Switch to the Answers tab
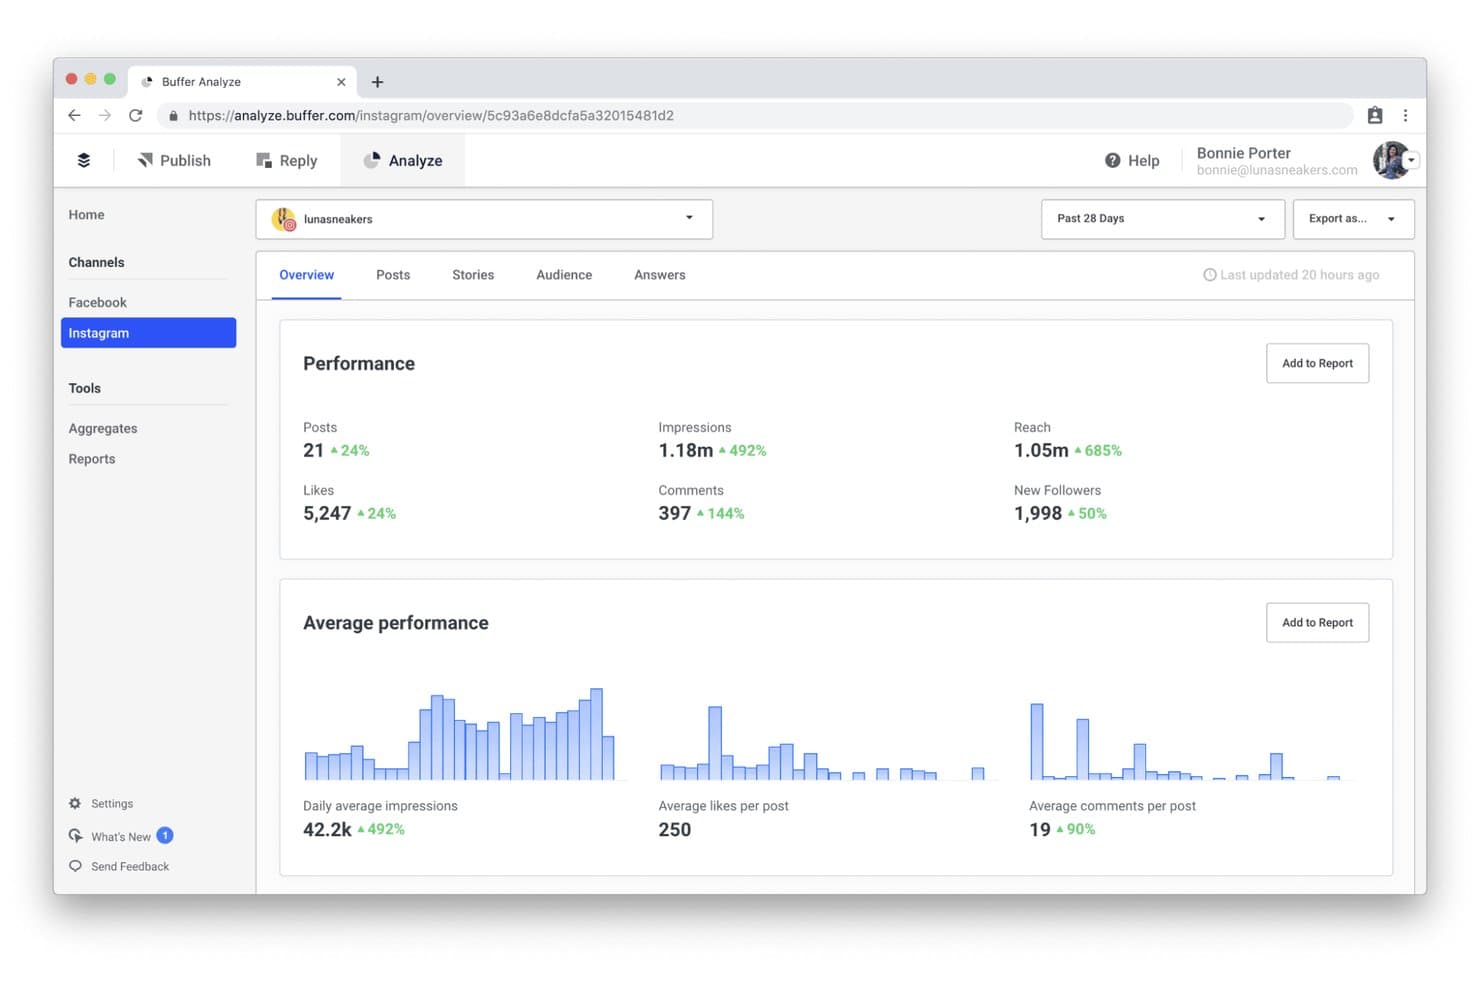 coord(660,275)
